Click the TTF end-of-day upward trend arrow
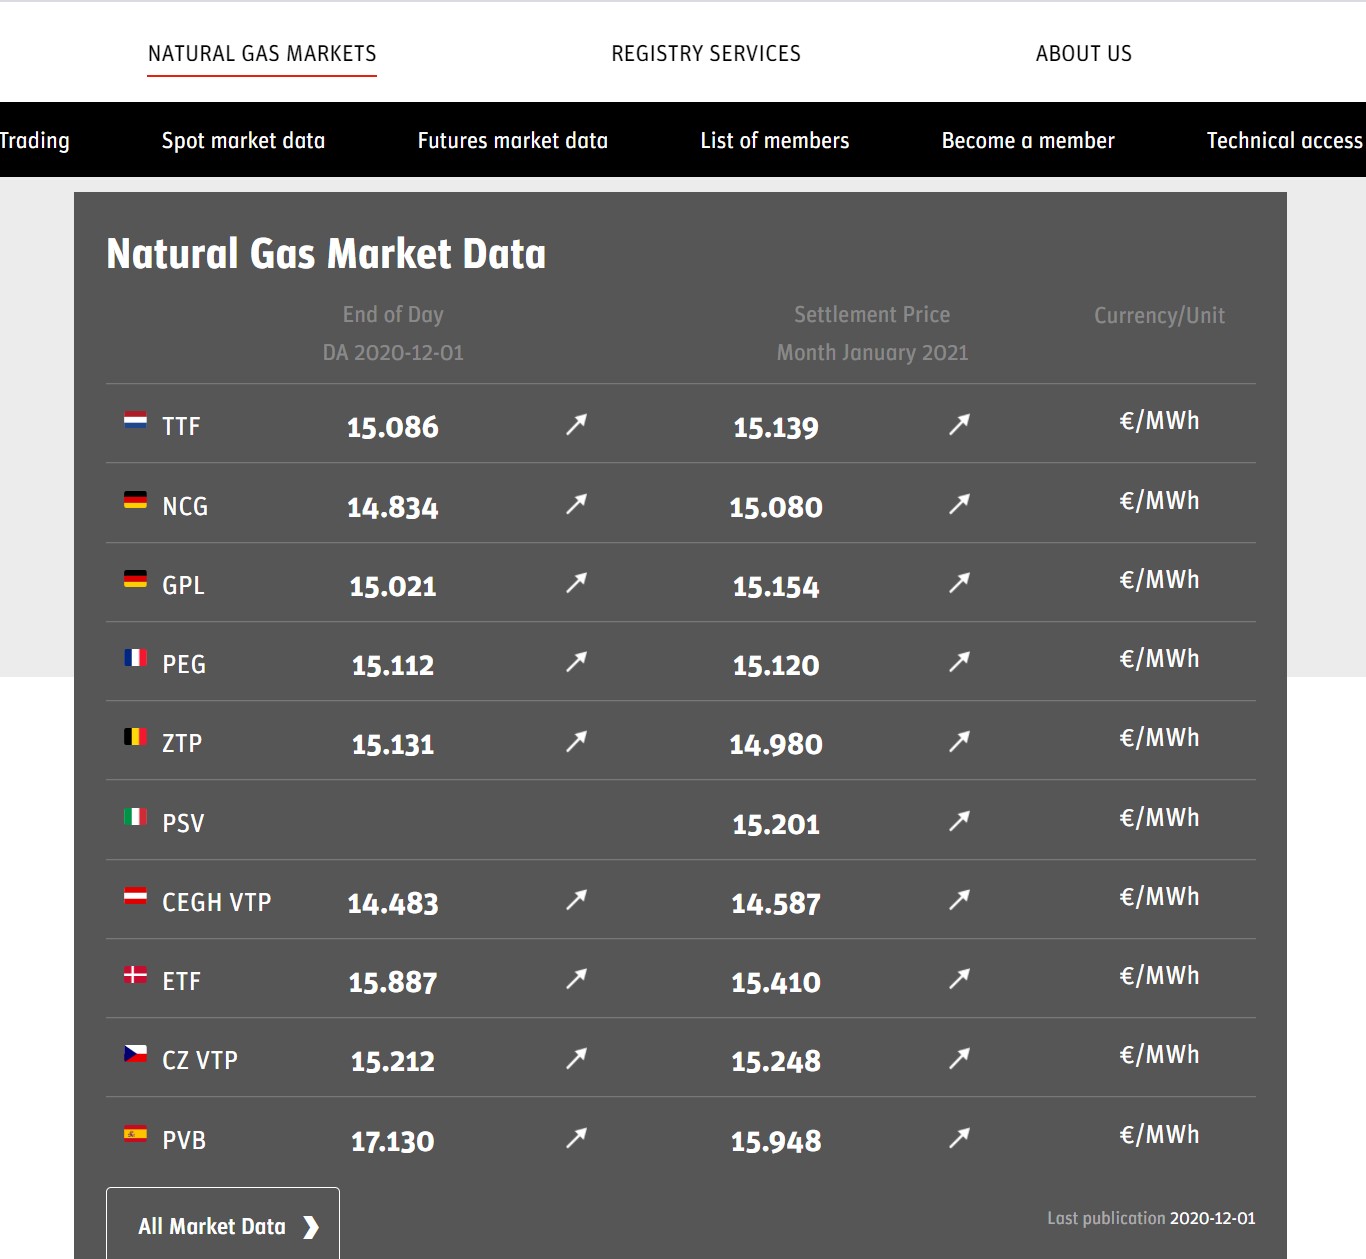Image resolution: width=1366 pixels, height=1259 pixels. (x=576, y=425)
